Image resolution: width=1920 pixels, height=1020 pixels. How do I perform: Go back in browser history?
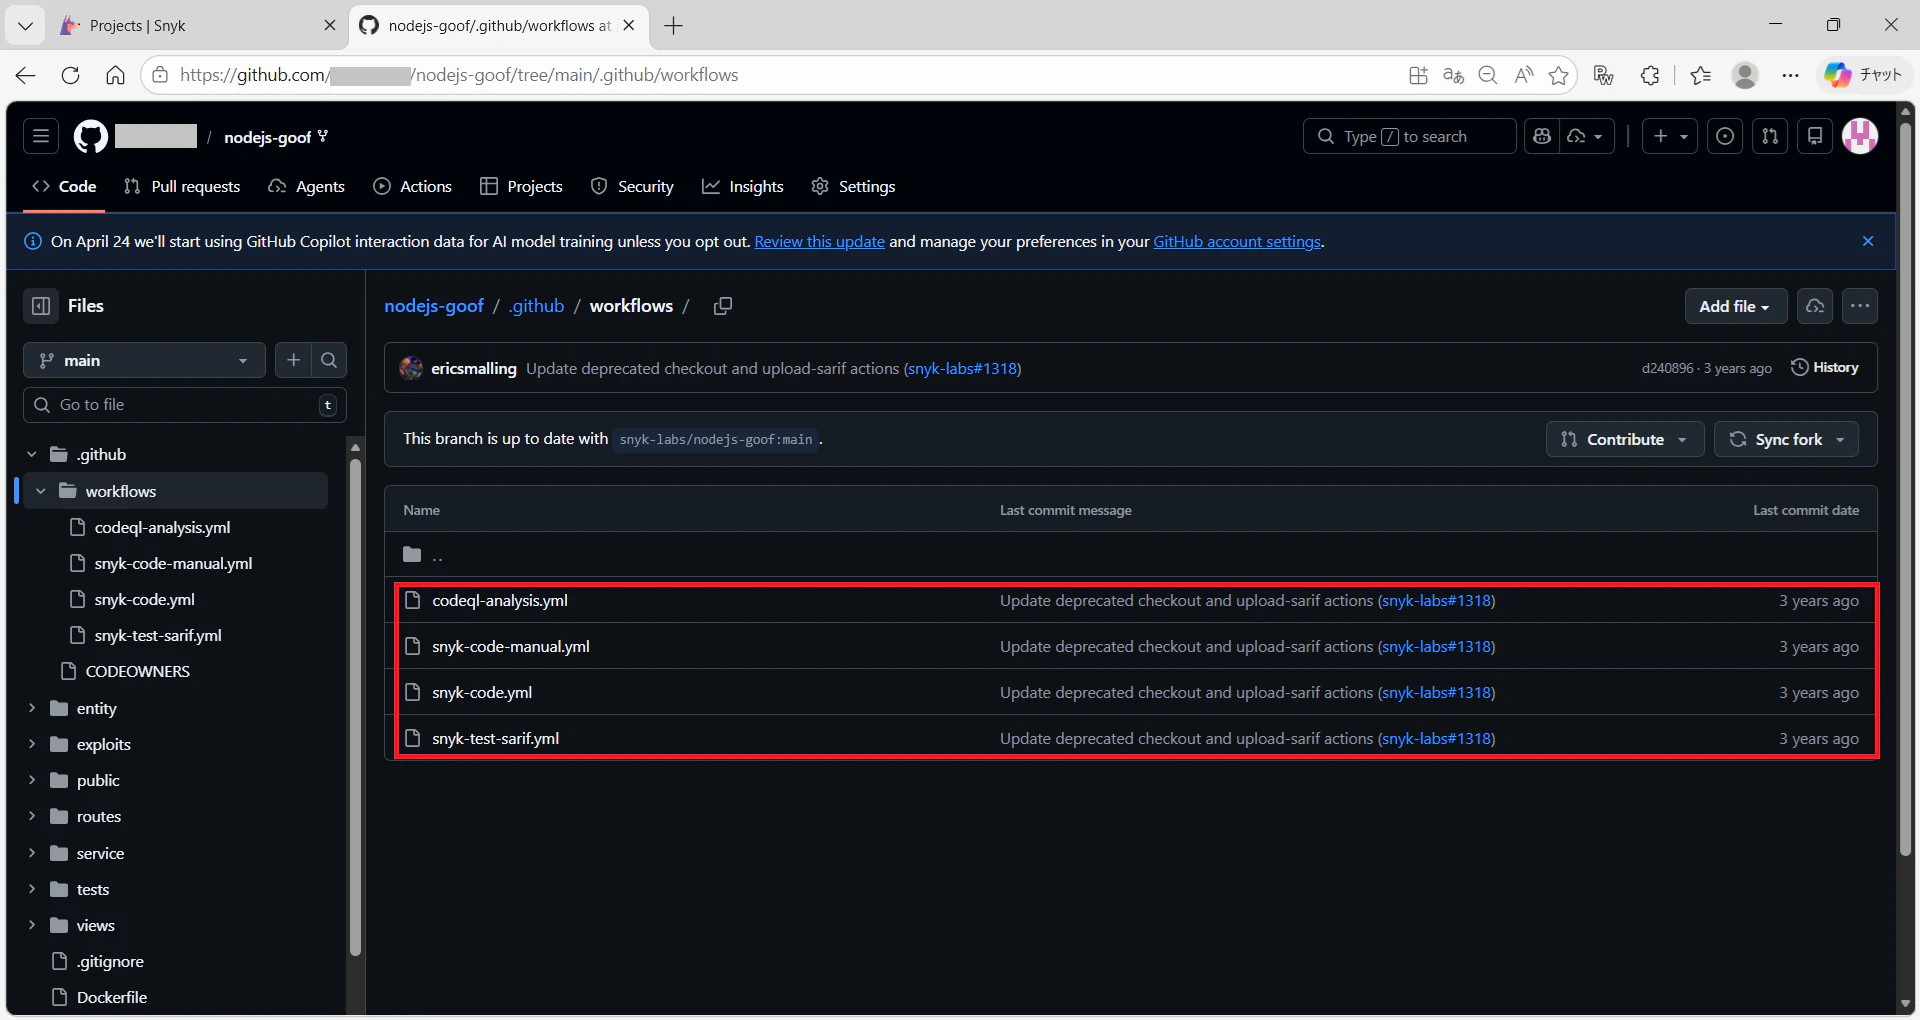[x=26, y=75]
